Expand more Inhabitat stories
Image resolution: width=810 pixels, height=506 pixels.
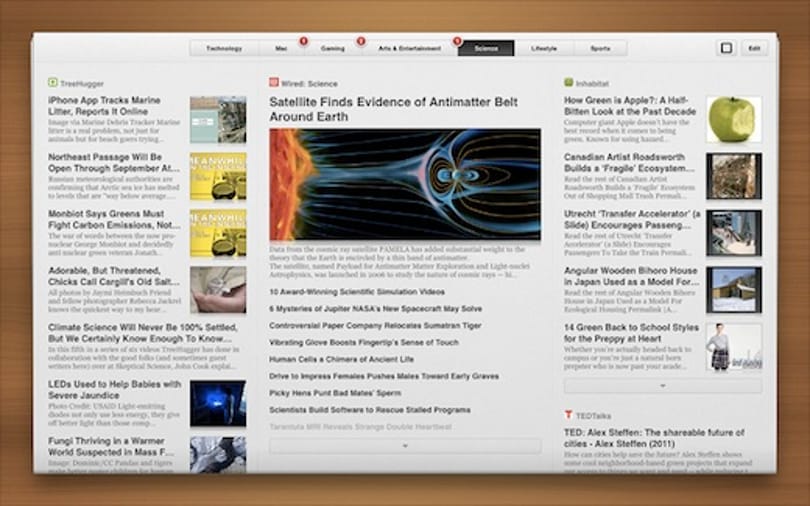coord(663,386)
